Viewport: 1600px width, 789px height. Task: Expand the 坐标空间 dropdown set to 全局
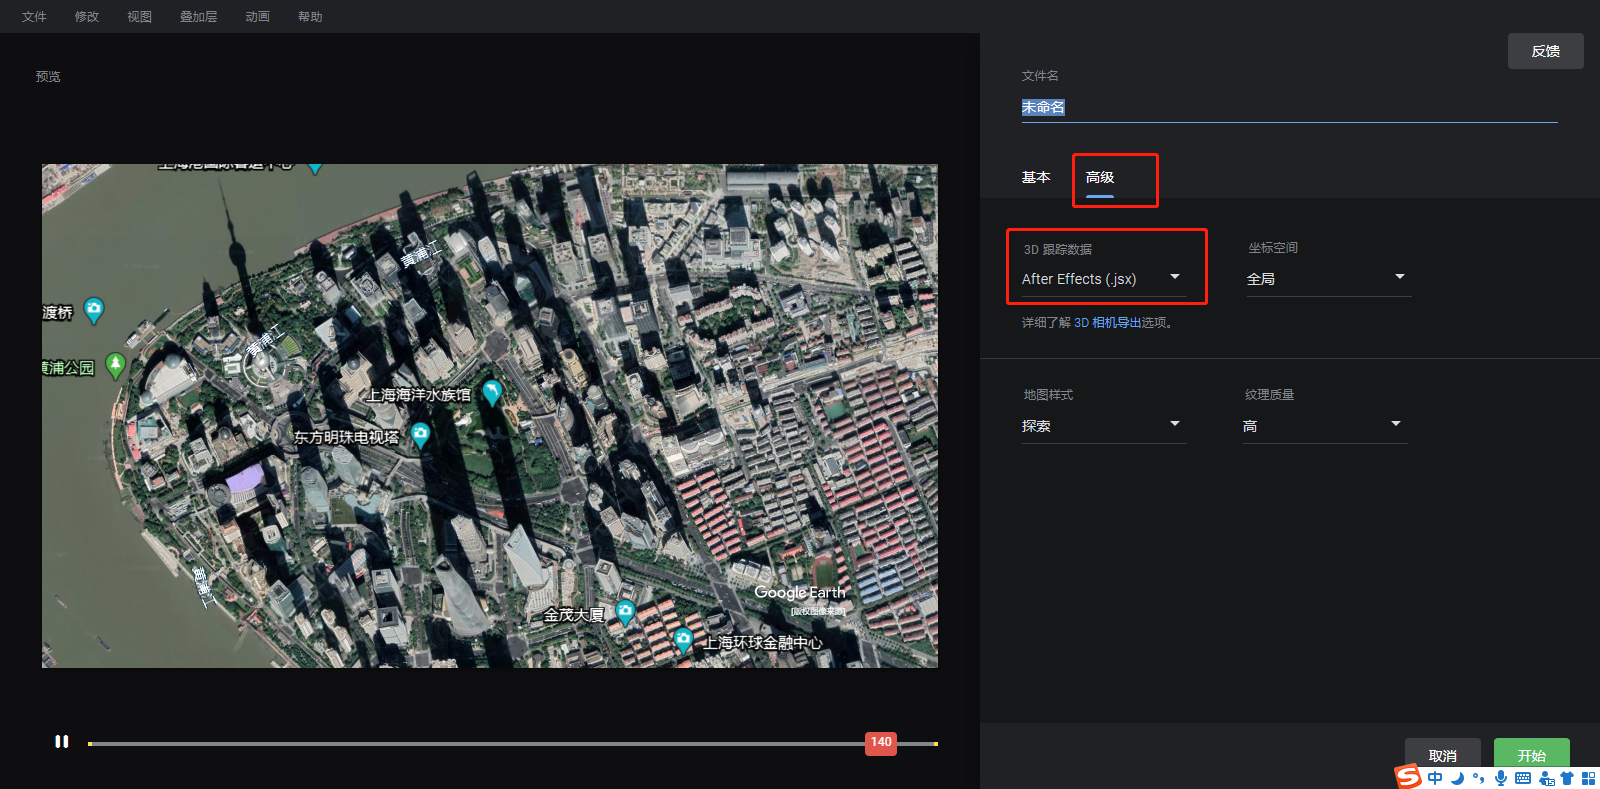point(1327,279)
